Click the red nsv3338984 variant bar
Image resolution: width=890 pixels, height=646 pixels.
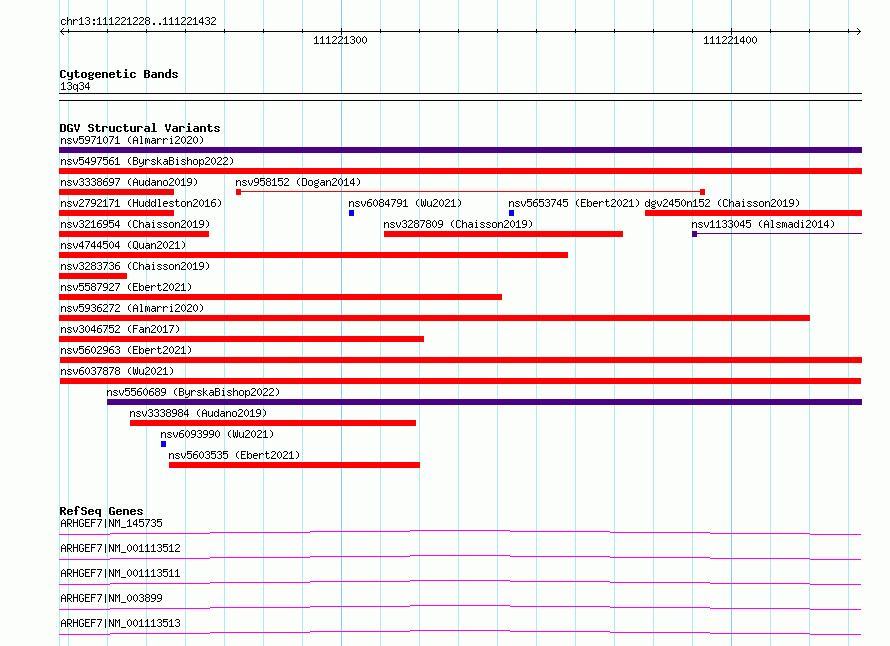[x=273, y=423]
